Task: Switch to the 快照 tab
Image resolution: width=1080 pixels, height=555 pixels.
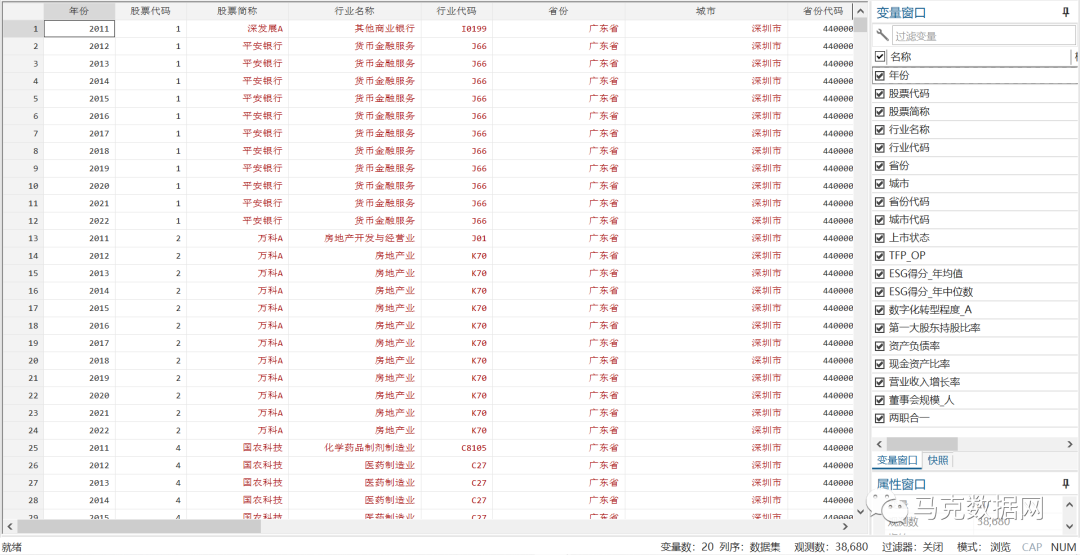Action: [937, 460]
